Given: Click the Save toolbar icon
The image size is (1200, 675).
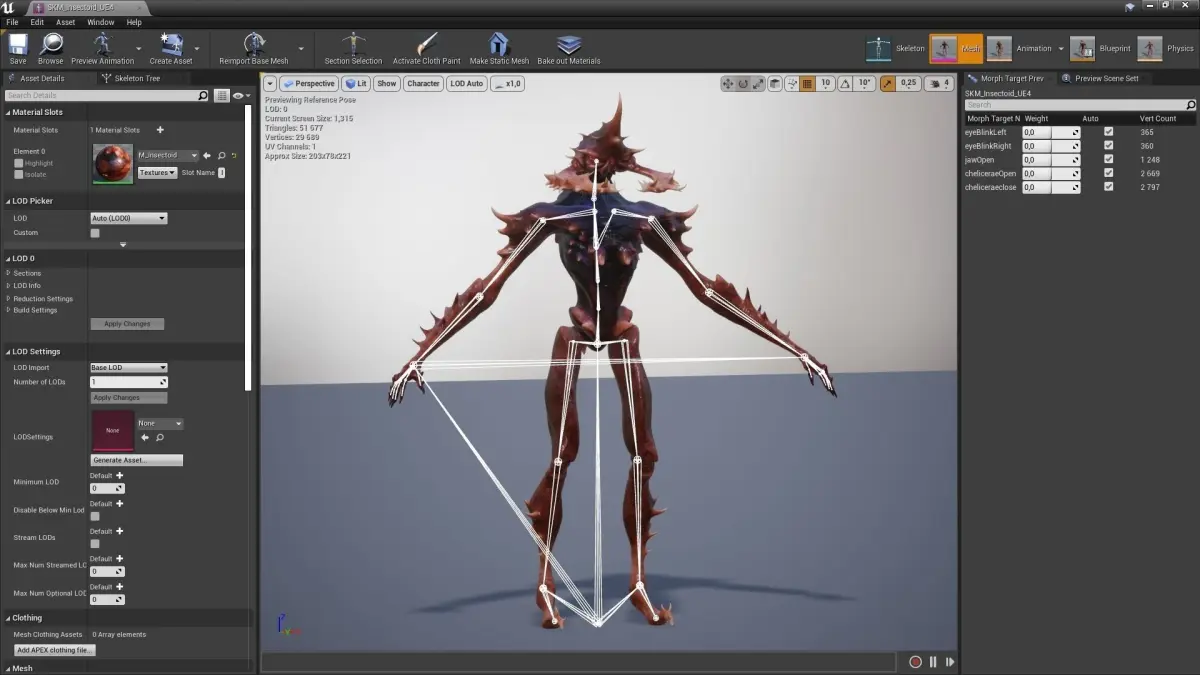Looking at the screenshot, I should [18, 44].
